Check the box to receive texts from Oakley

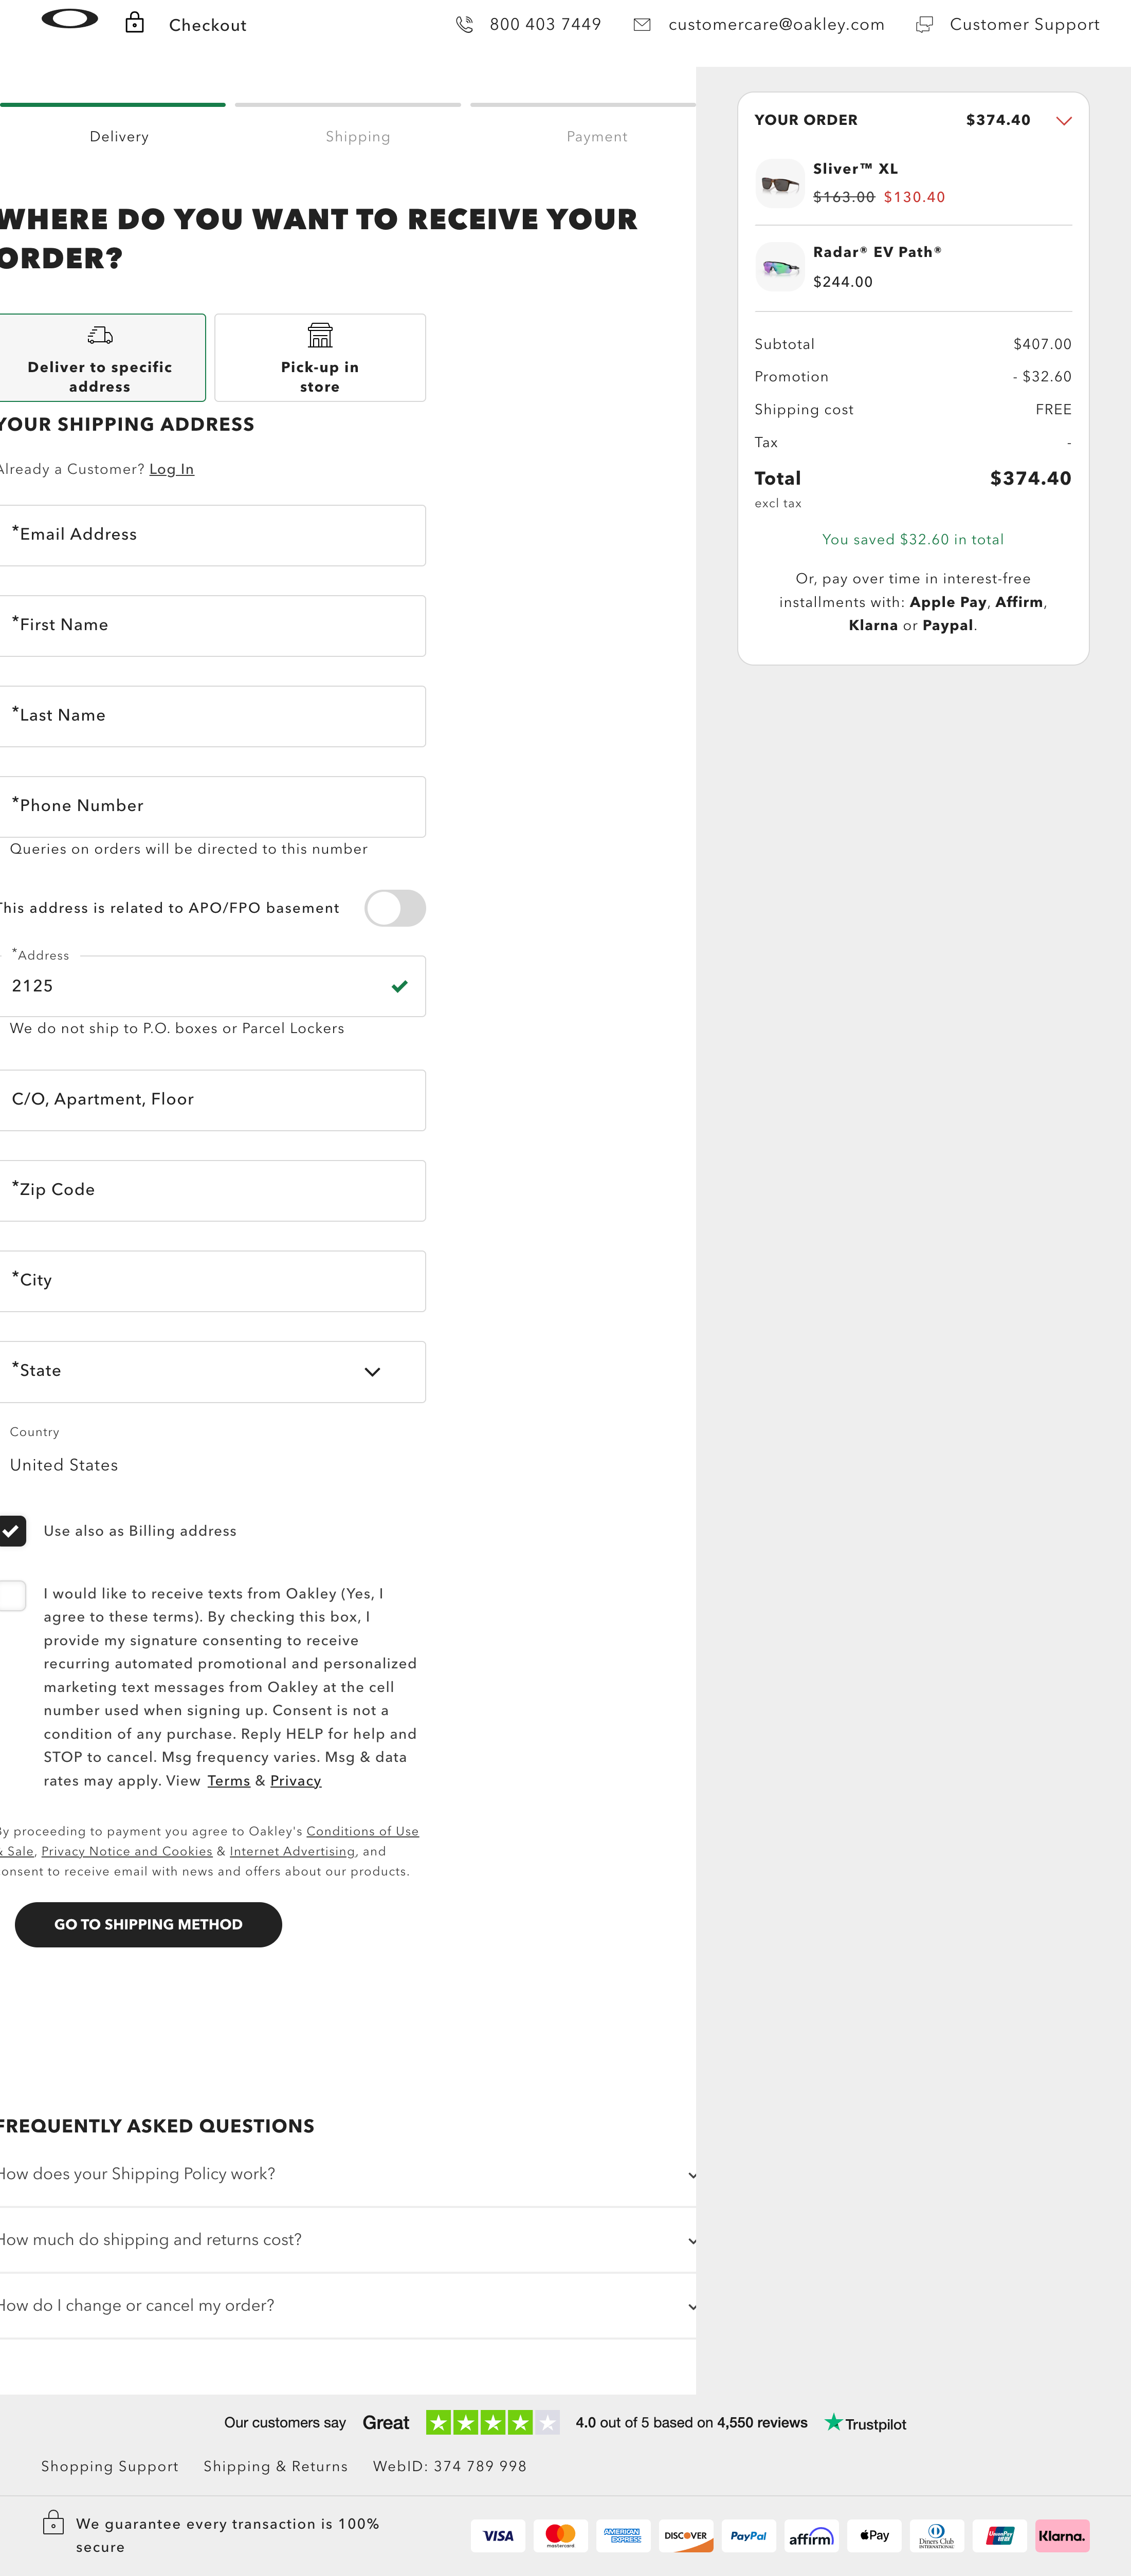click(13, 1595)
